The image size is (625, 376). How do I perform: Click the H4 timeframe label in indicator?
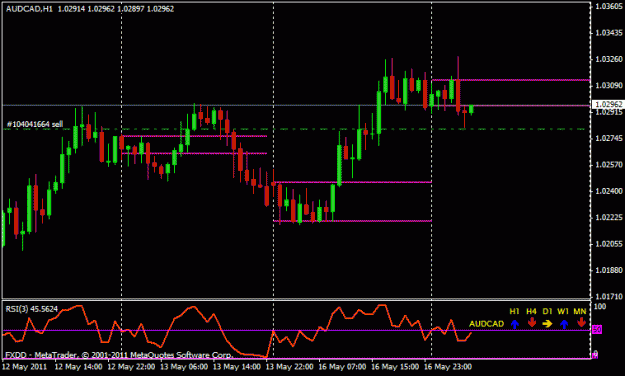tap(531, 311)
